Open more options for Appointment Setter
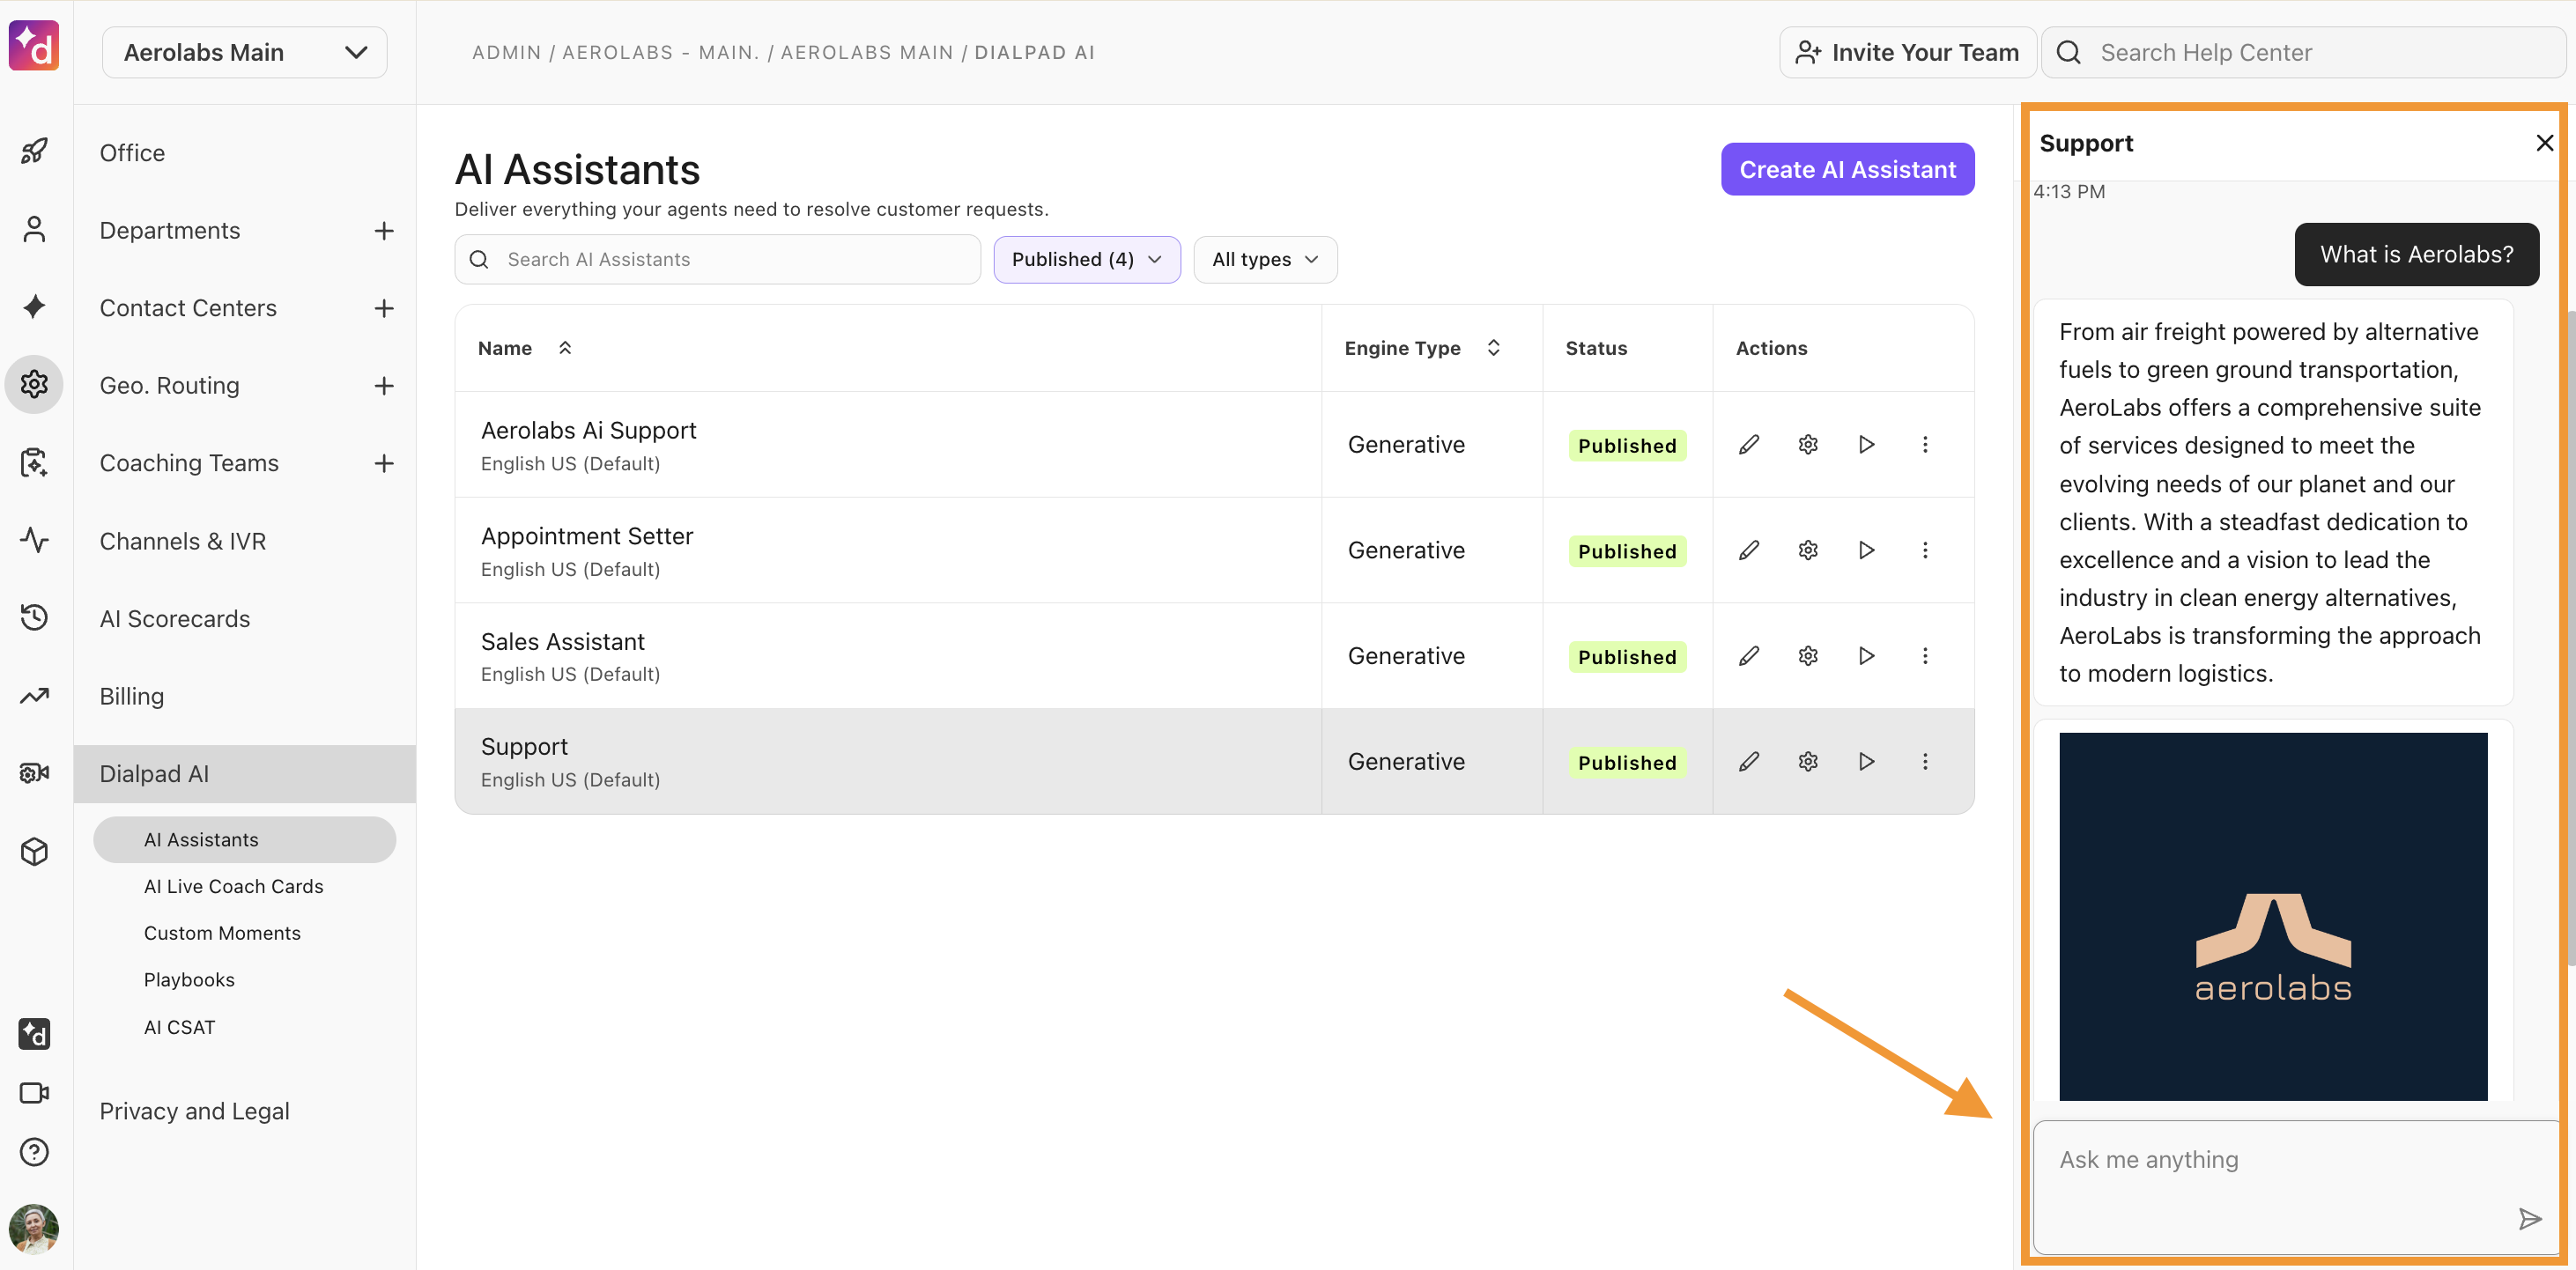 [x=1925, y=550]
